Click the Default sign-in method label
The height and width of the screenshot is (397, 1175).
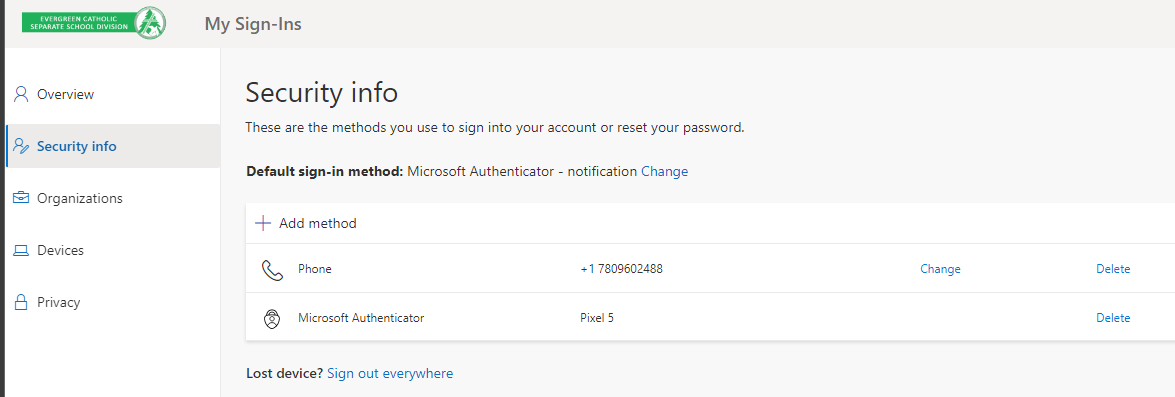[324, 172]
